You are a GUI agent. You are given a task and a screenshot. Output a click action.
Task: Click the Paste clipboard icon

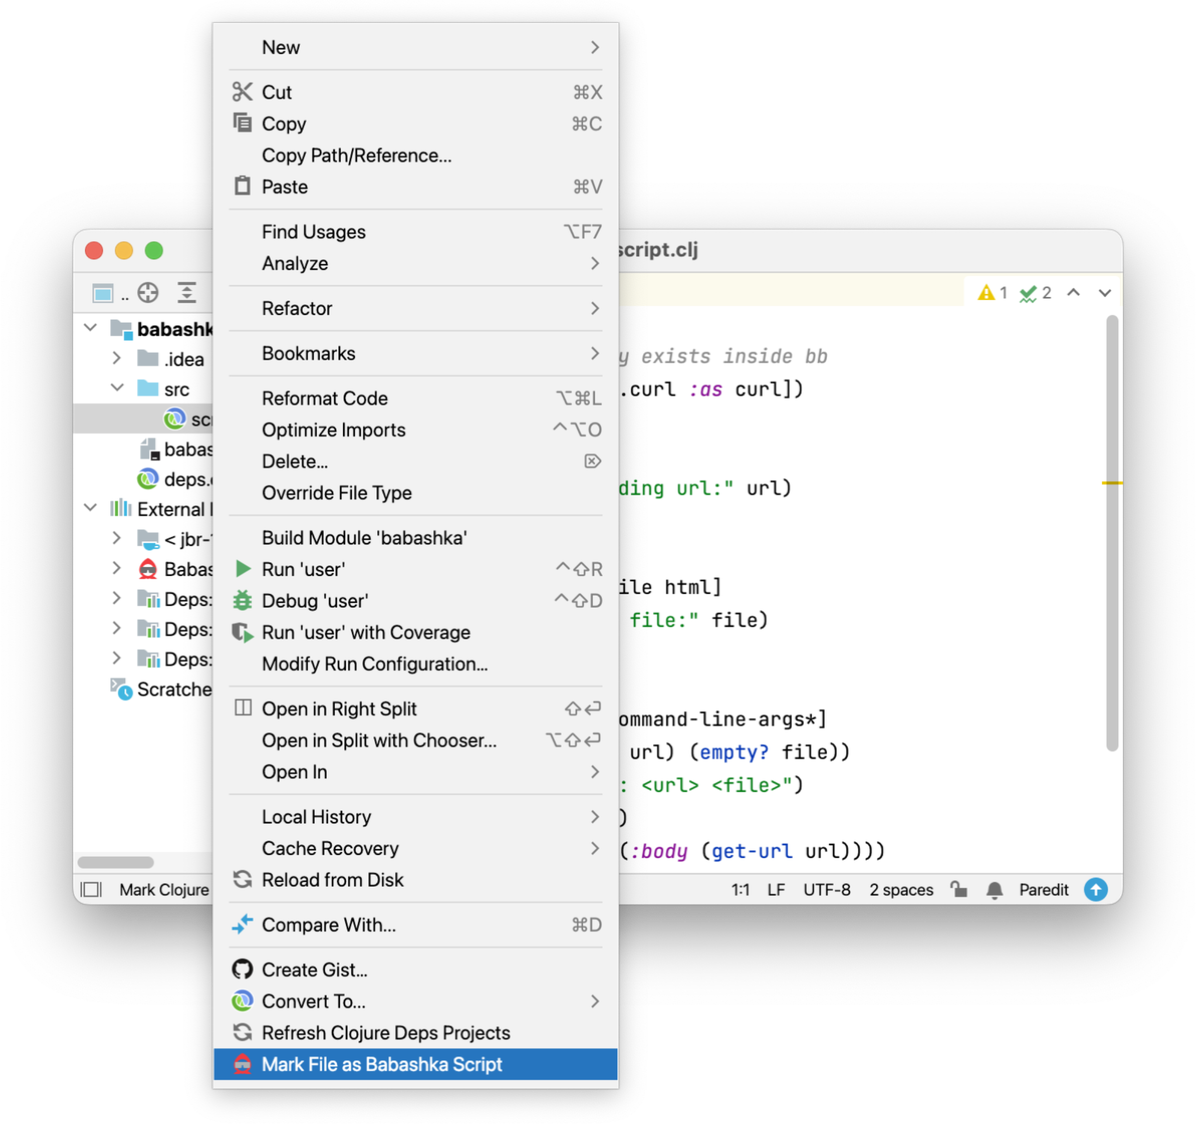coord(242,186)
